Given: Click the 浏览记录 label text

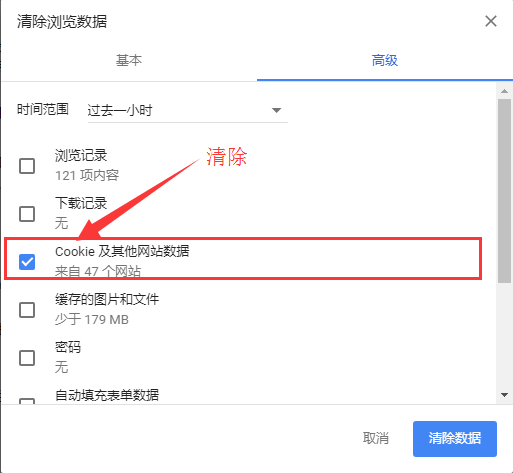Looking at the screenshot, I should (x=81, y=156).
